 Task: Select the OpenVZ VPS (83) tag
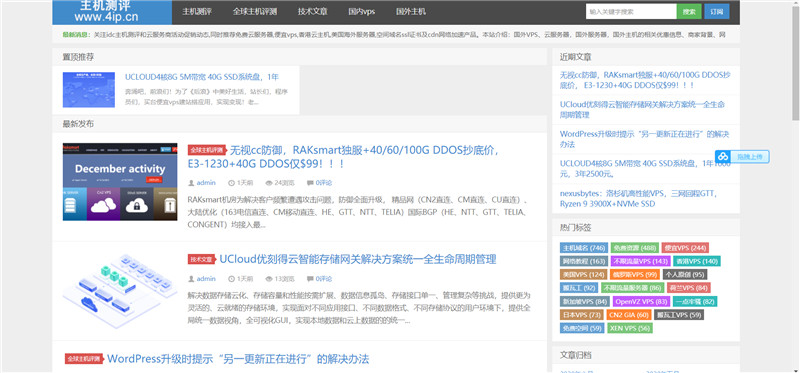coord(641,301)
